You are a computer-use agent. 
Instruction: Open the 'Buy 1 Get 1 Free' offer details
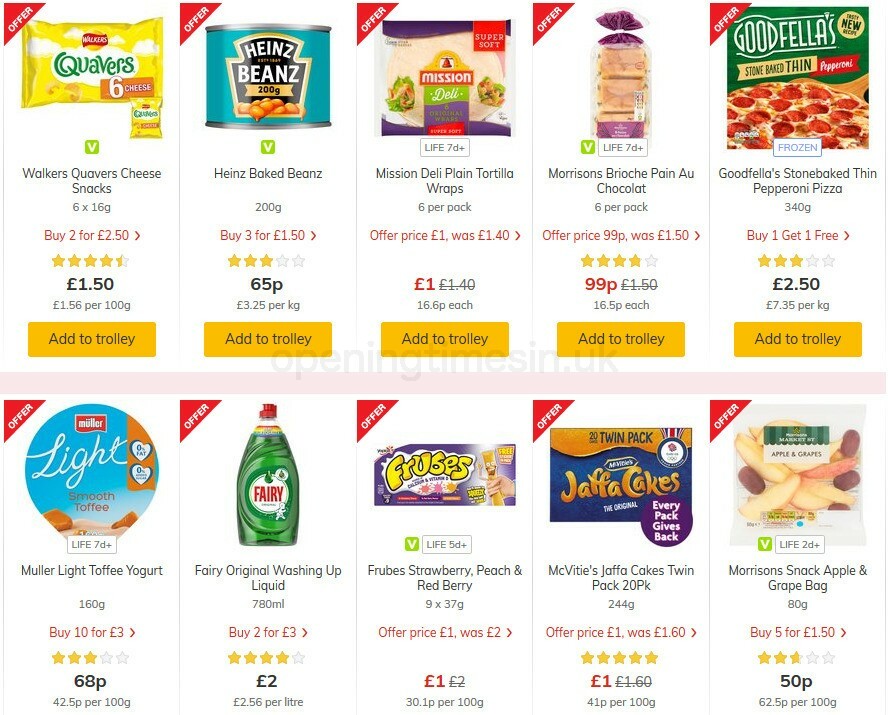796,236
